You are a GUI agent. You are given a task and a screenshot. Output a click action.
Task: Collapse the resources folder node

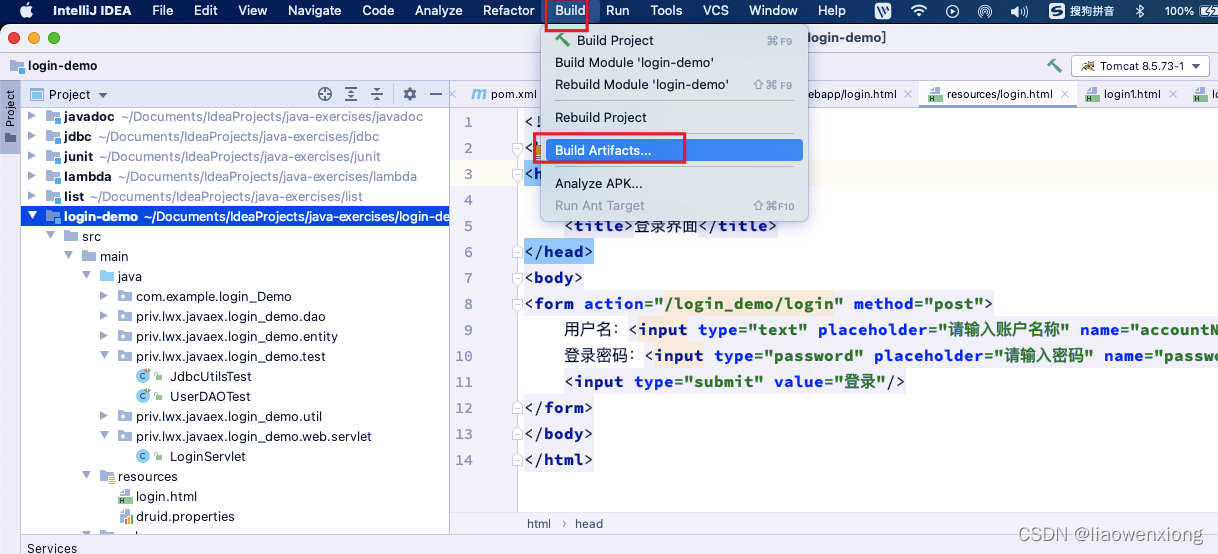coord(86,476)
